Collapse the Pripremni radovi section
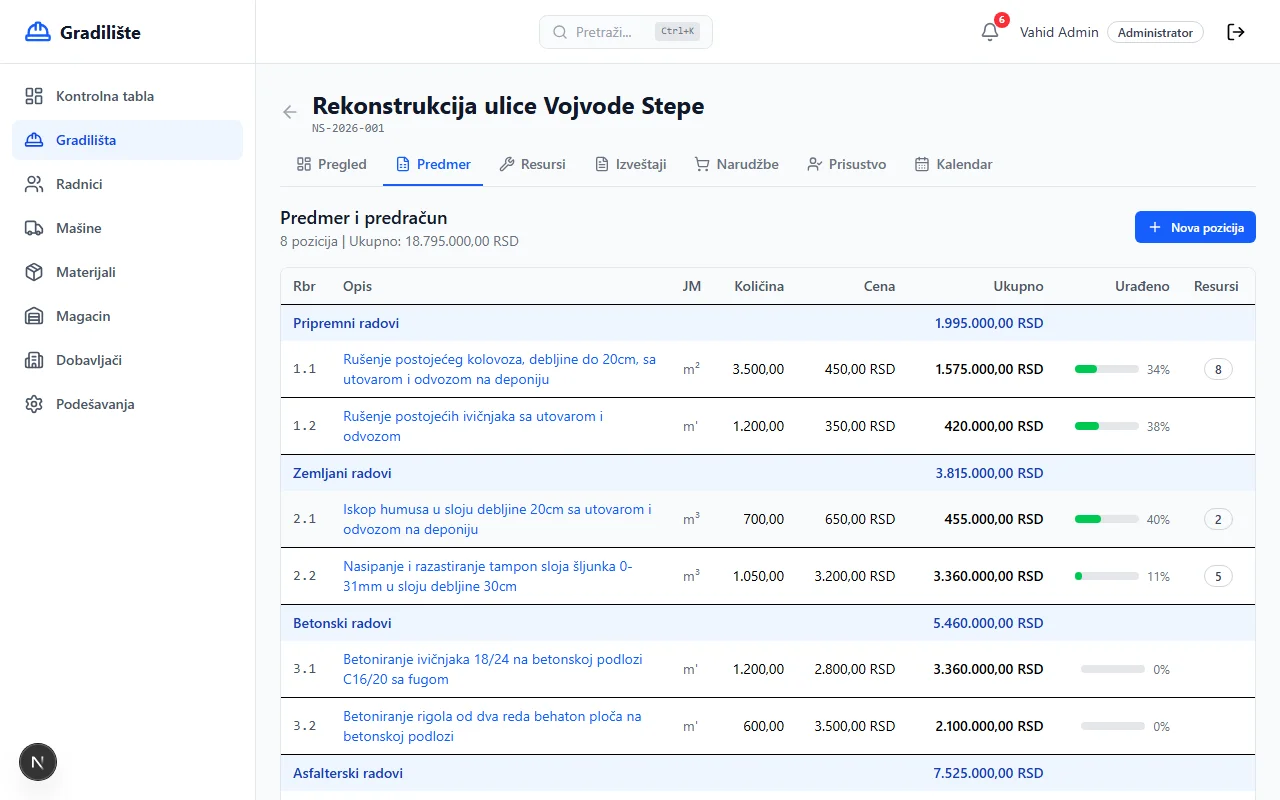 [346, 323]
